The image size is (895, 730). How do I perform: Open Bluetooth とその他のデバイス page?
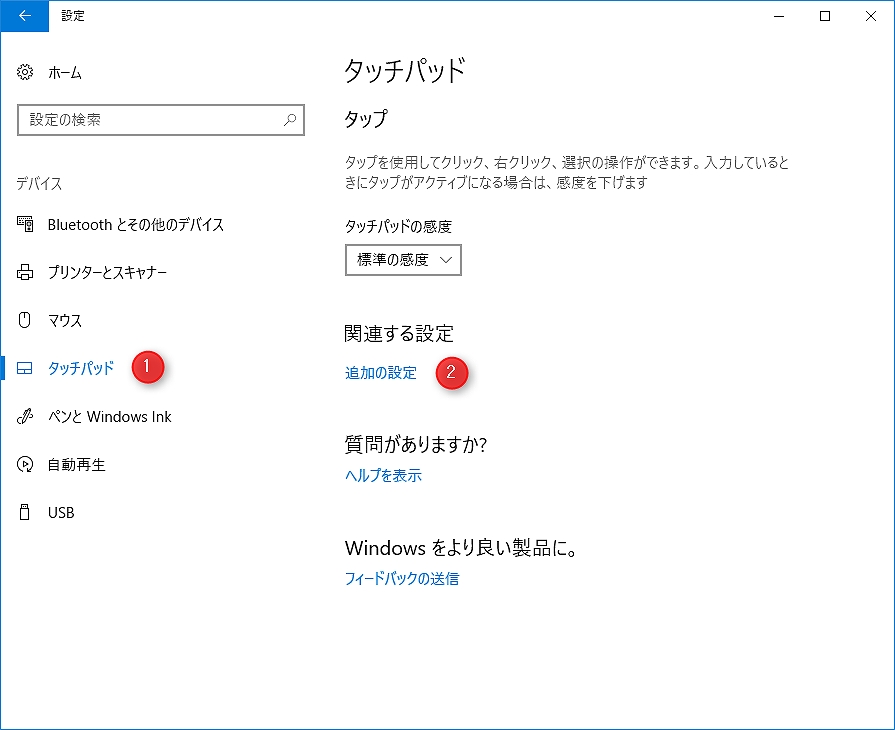(135, 225)
